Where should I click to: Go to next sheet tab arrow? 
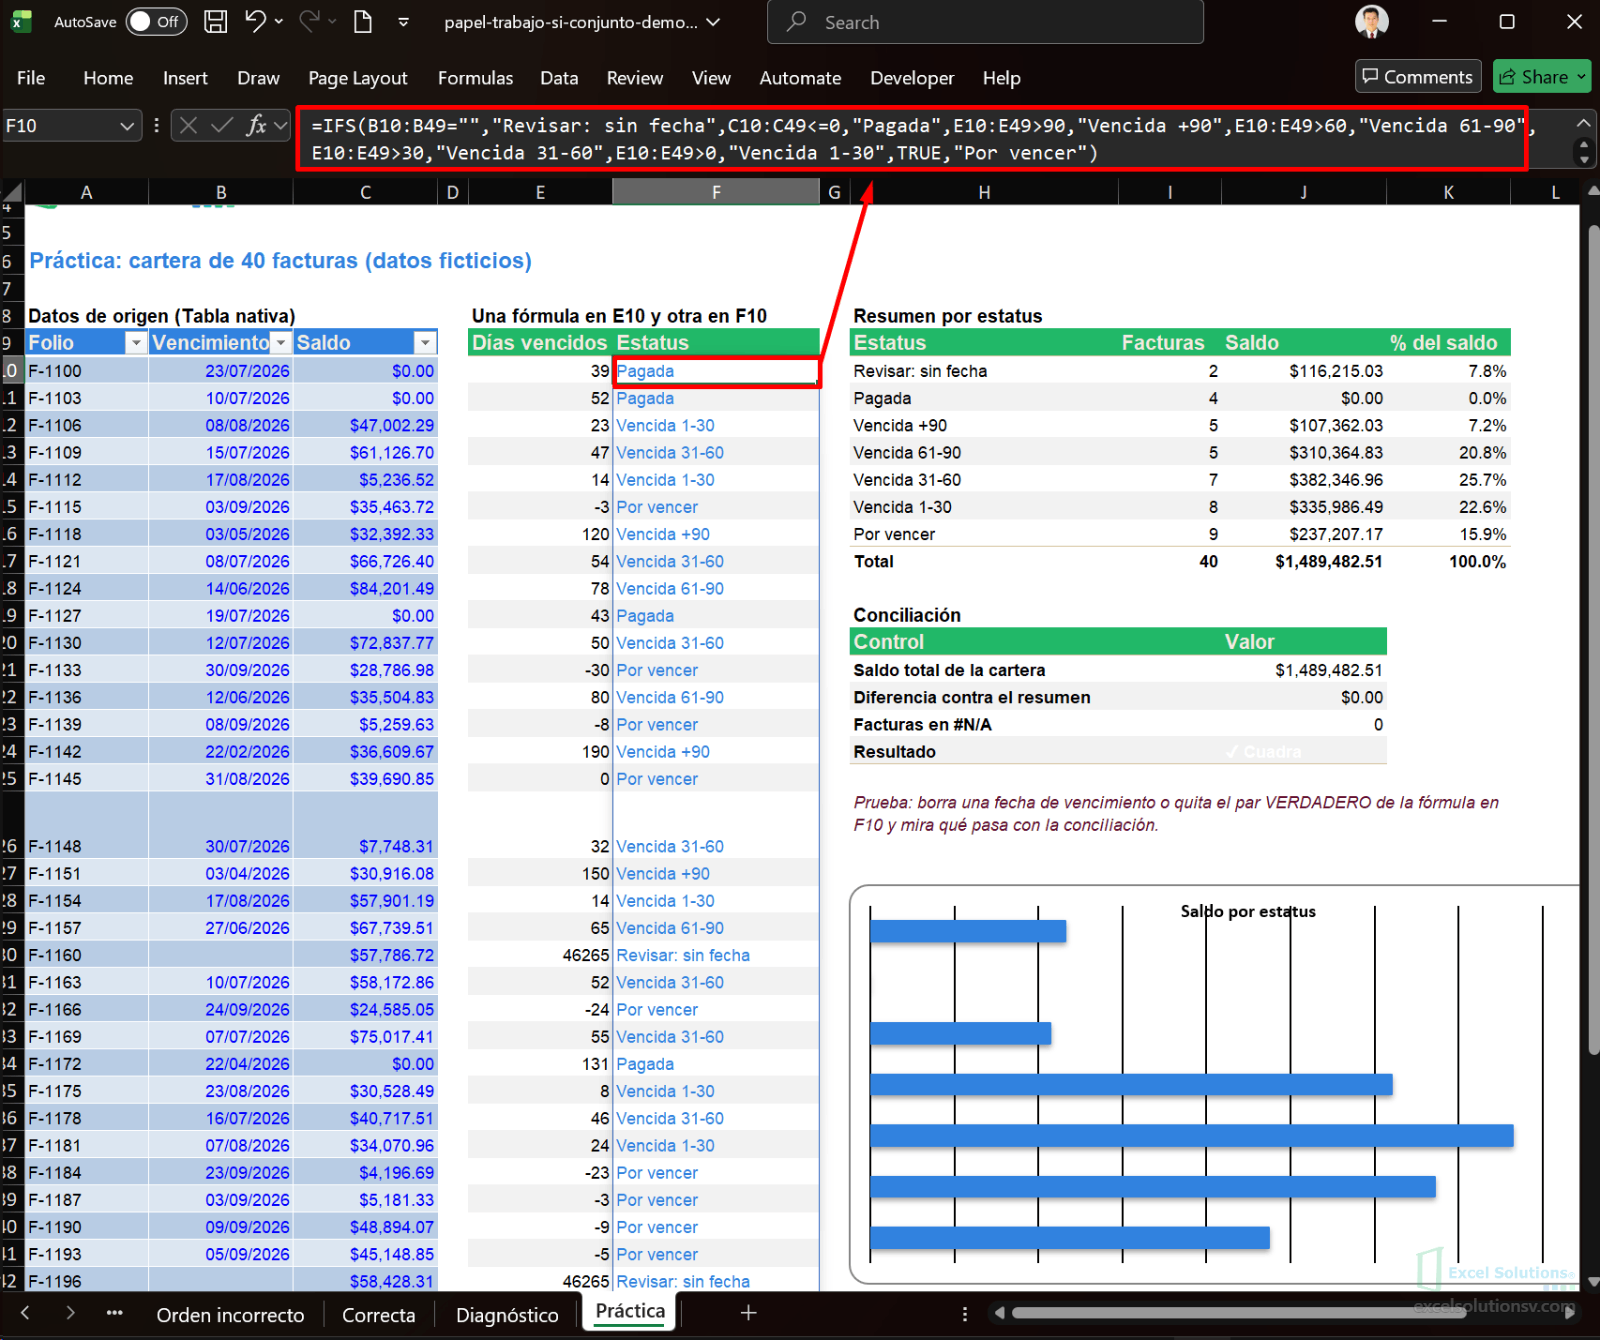click(70, 1312)
